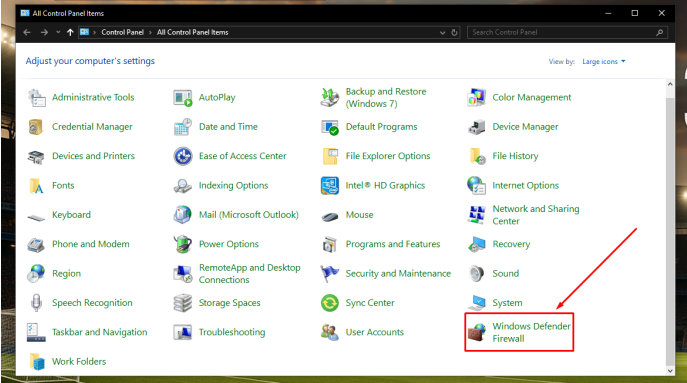Image resolution: width=687 pixels, height=383 pixels.
Task: Open File History icon
Action: pos(477,156)
